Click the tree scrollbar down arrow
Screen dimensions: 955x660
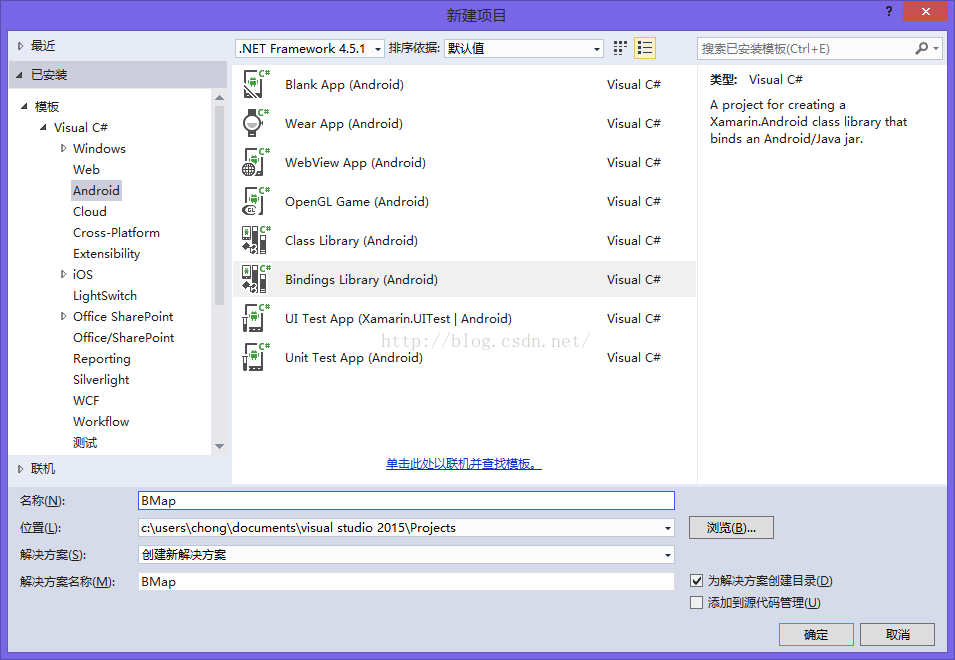pyautogui.click(x=219, y=446)
